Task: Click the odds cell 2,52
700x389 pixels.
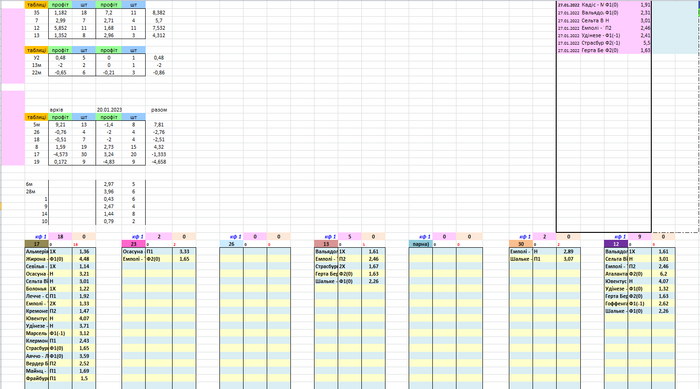Action: pos(84,364)
